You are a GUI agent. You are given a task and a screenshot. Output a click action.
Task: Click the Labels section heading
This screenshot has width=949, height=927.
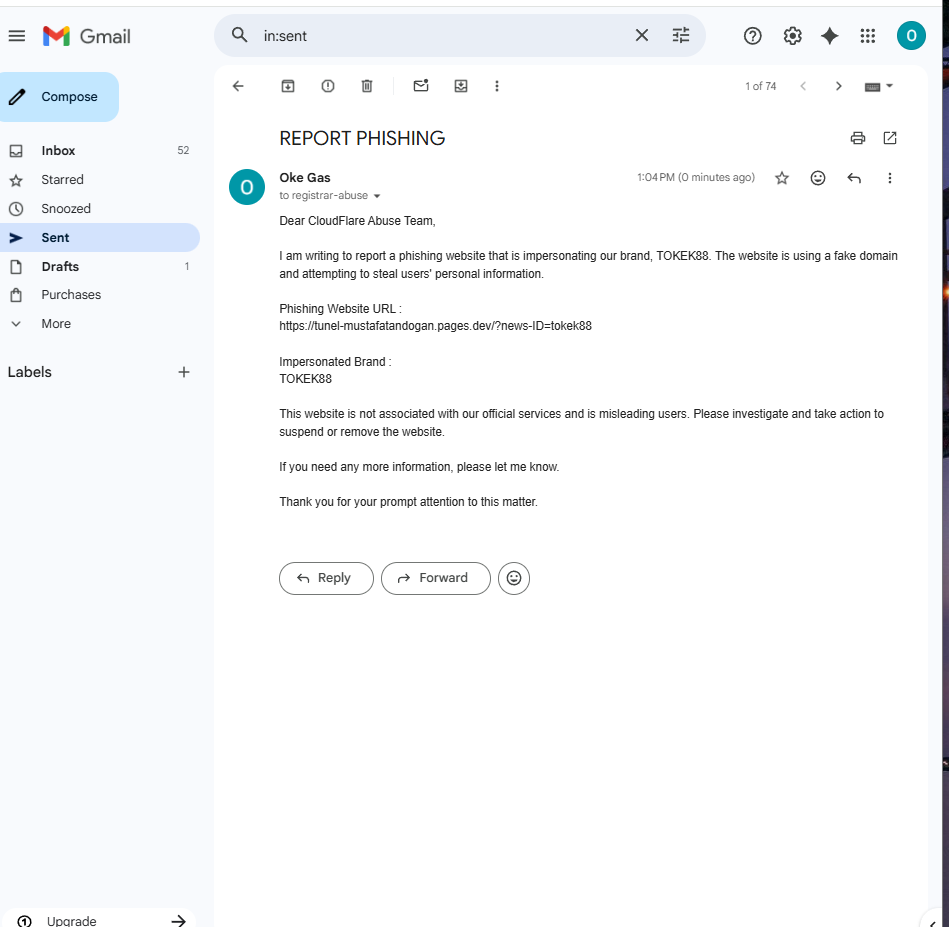(x=30, y=372)
